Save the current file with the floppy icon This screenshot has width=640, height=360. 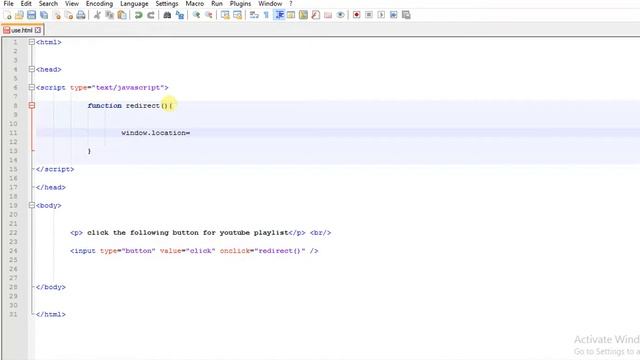31,15
